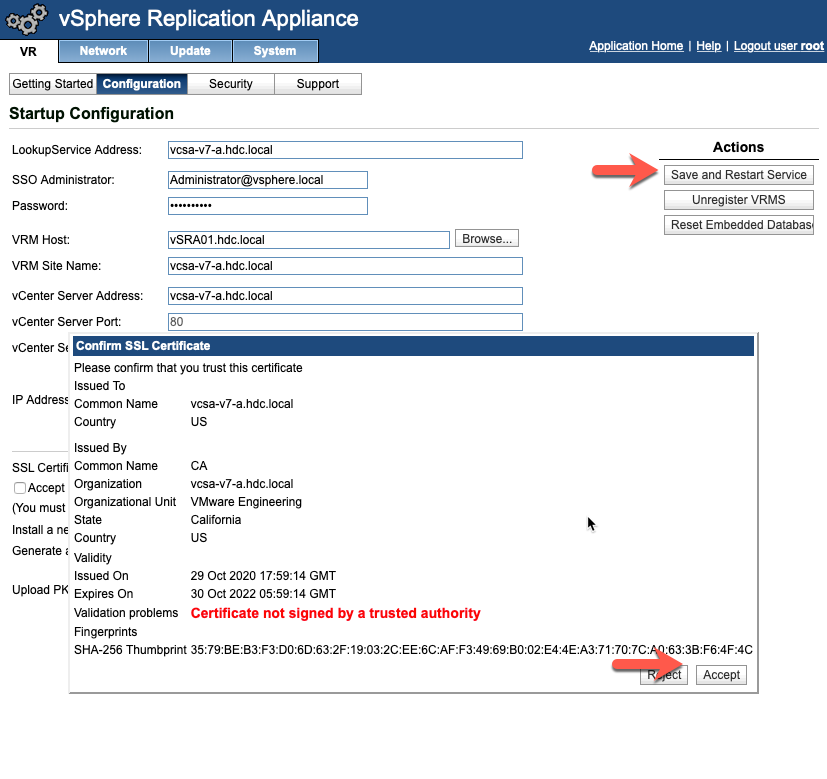
Task: Click Issued By common name 'CA'
Action: pyautogui.click(x=199, y=466)
